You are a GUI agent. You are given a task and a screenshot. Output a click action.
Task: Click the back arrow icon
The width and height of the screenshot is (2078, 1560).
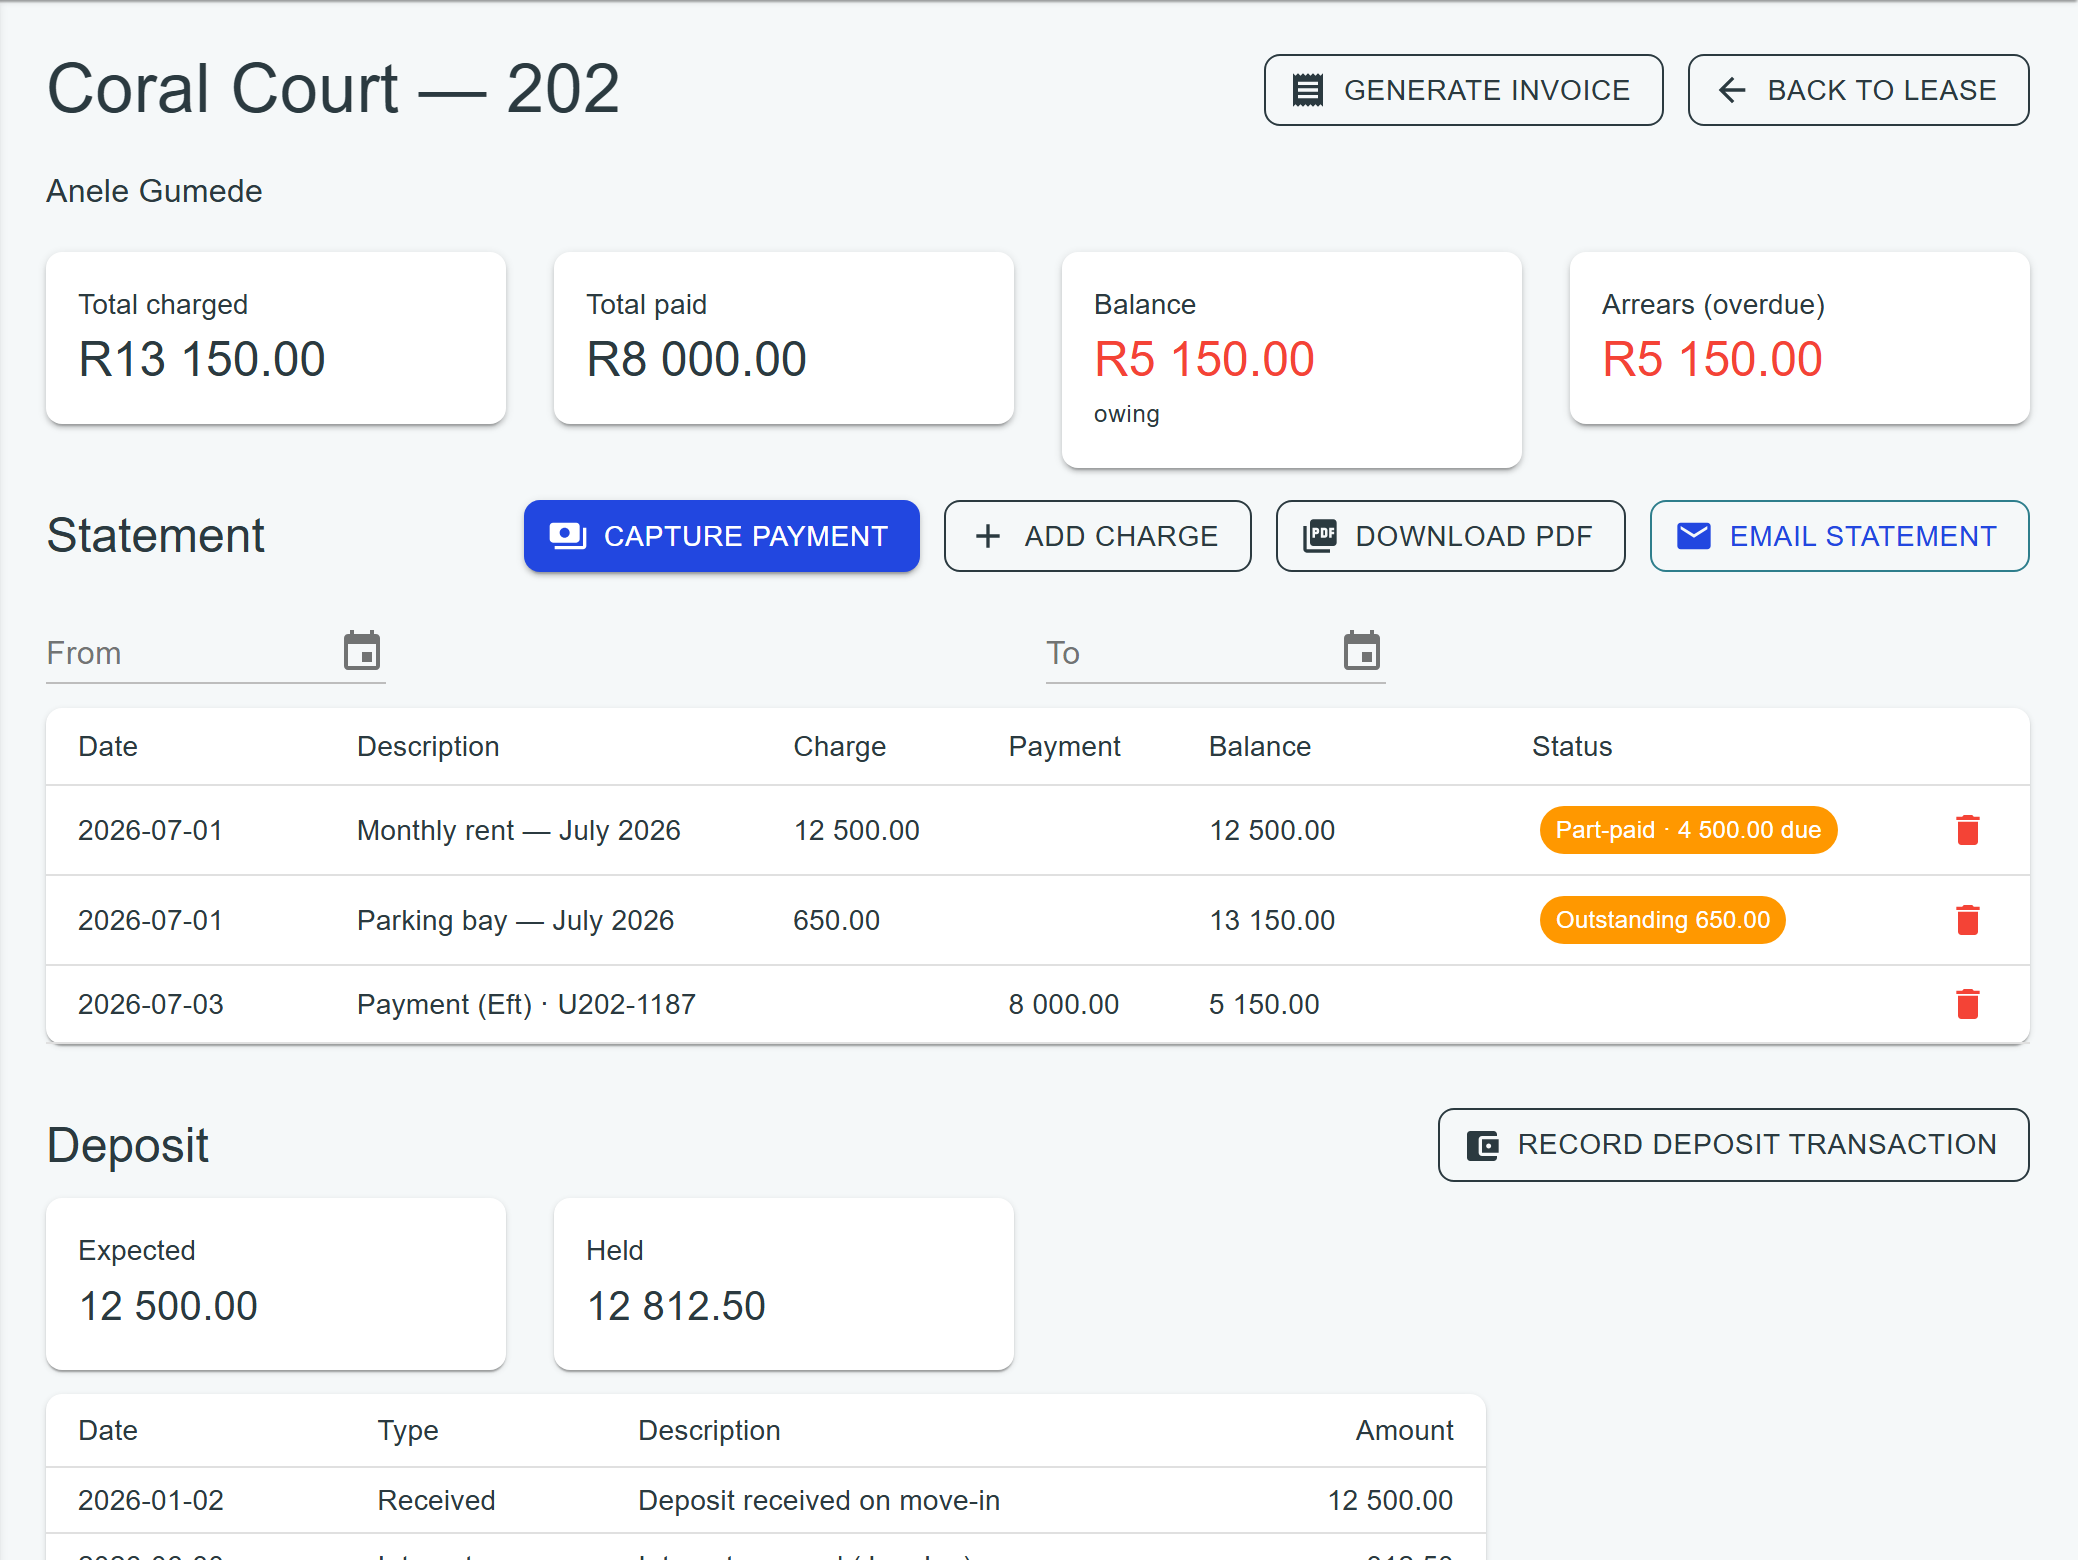(x=1731, y=90)
